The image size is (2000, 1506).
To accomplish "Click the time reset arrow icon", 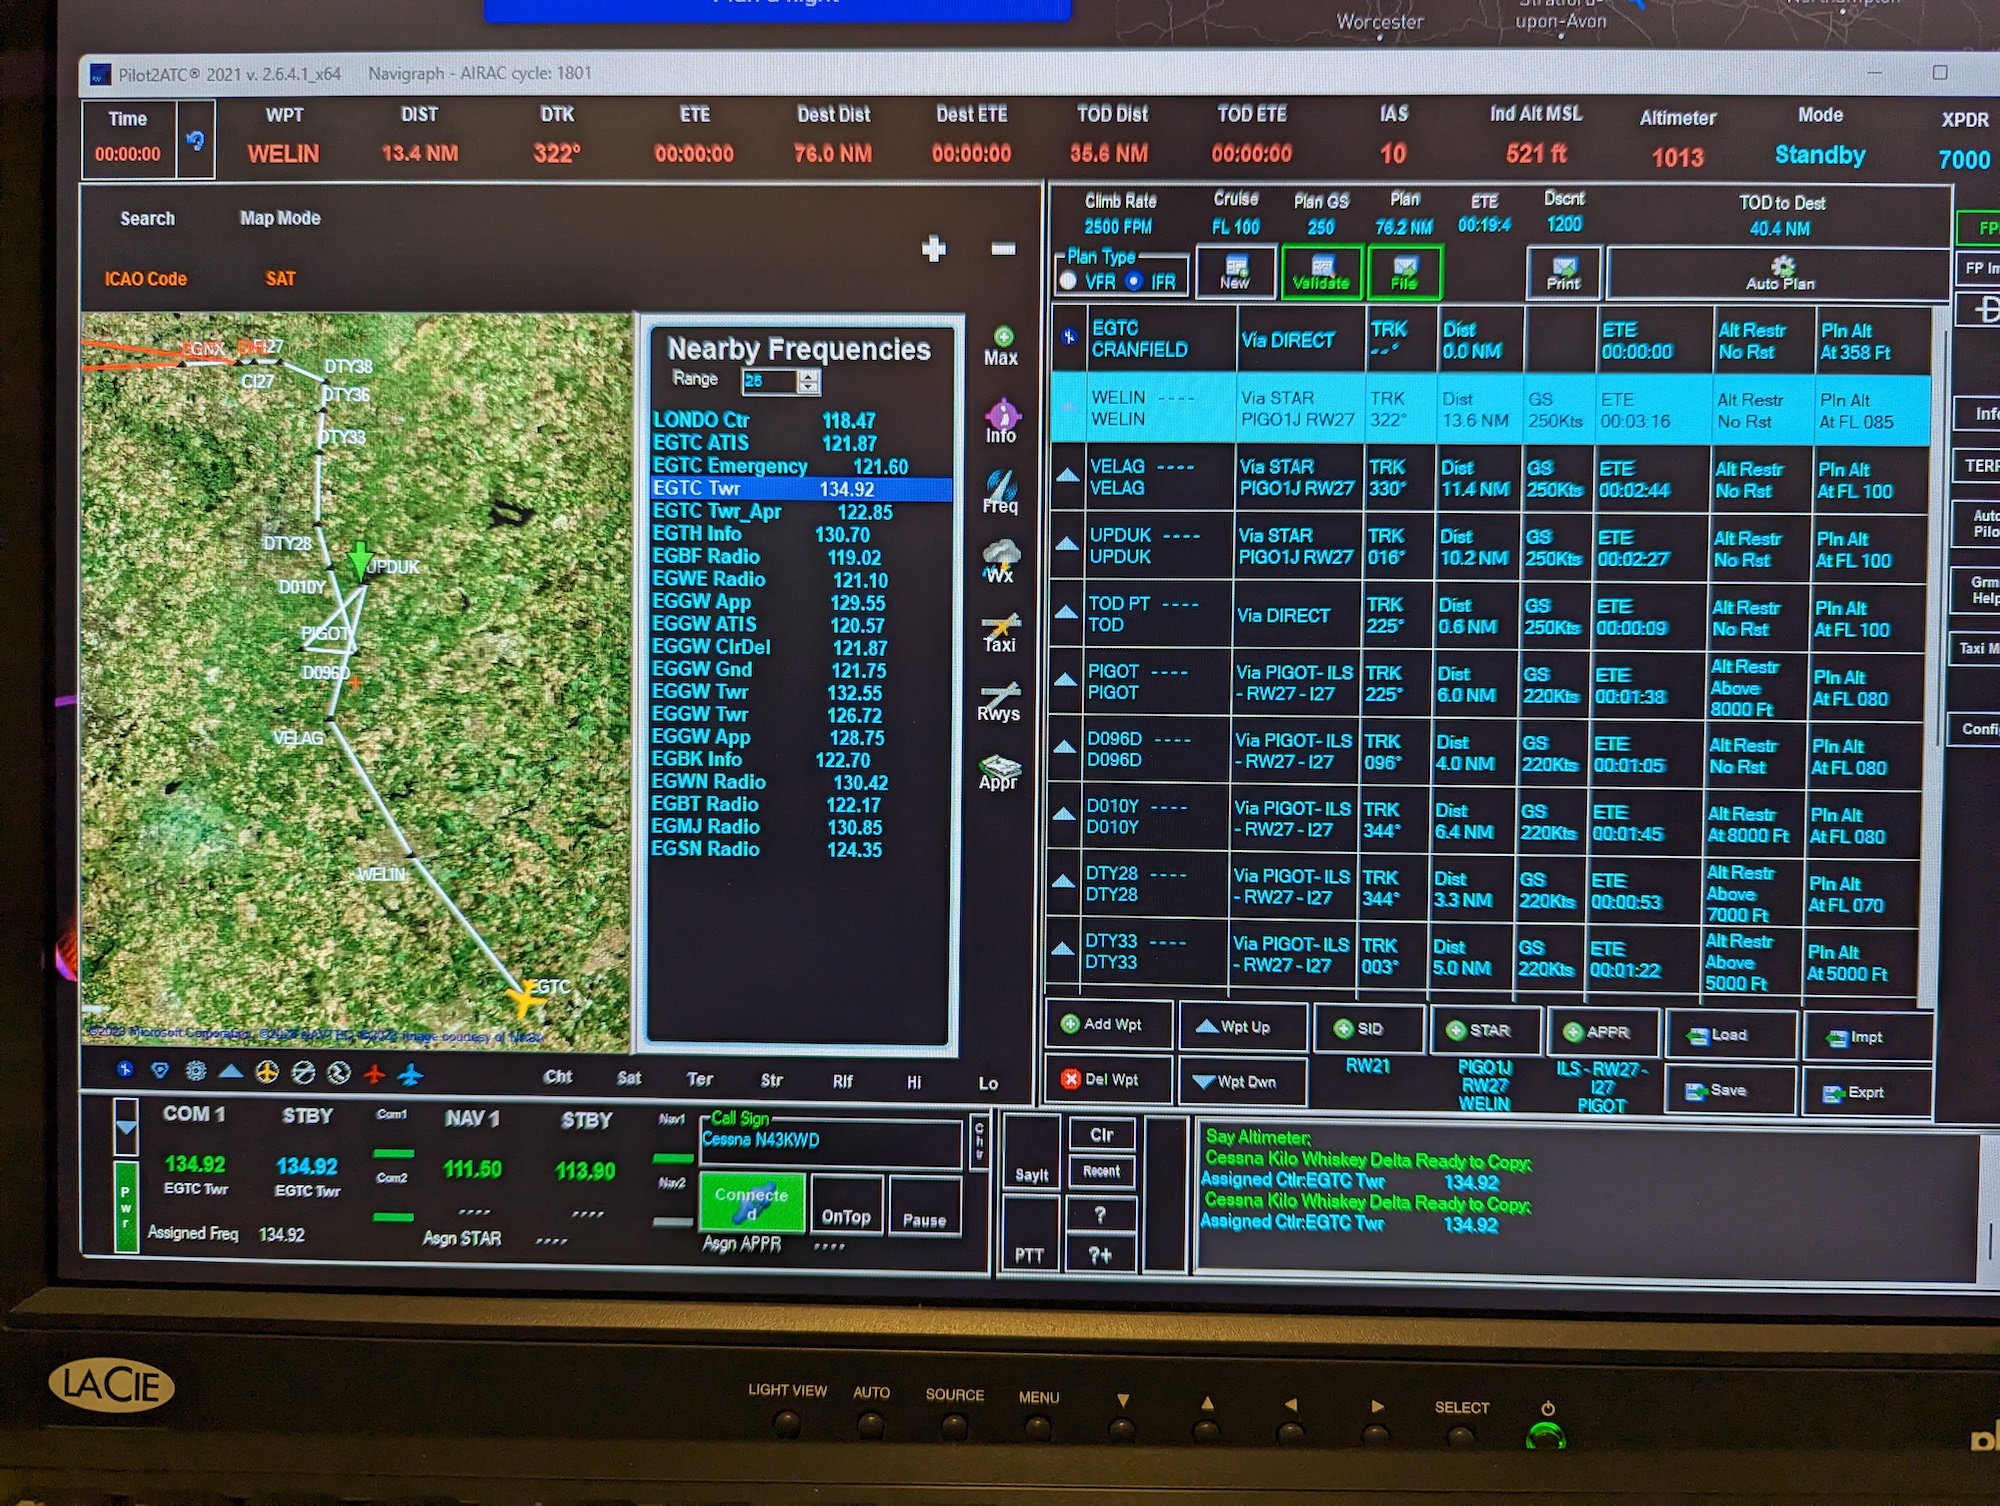I will (196, 141).
